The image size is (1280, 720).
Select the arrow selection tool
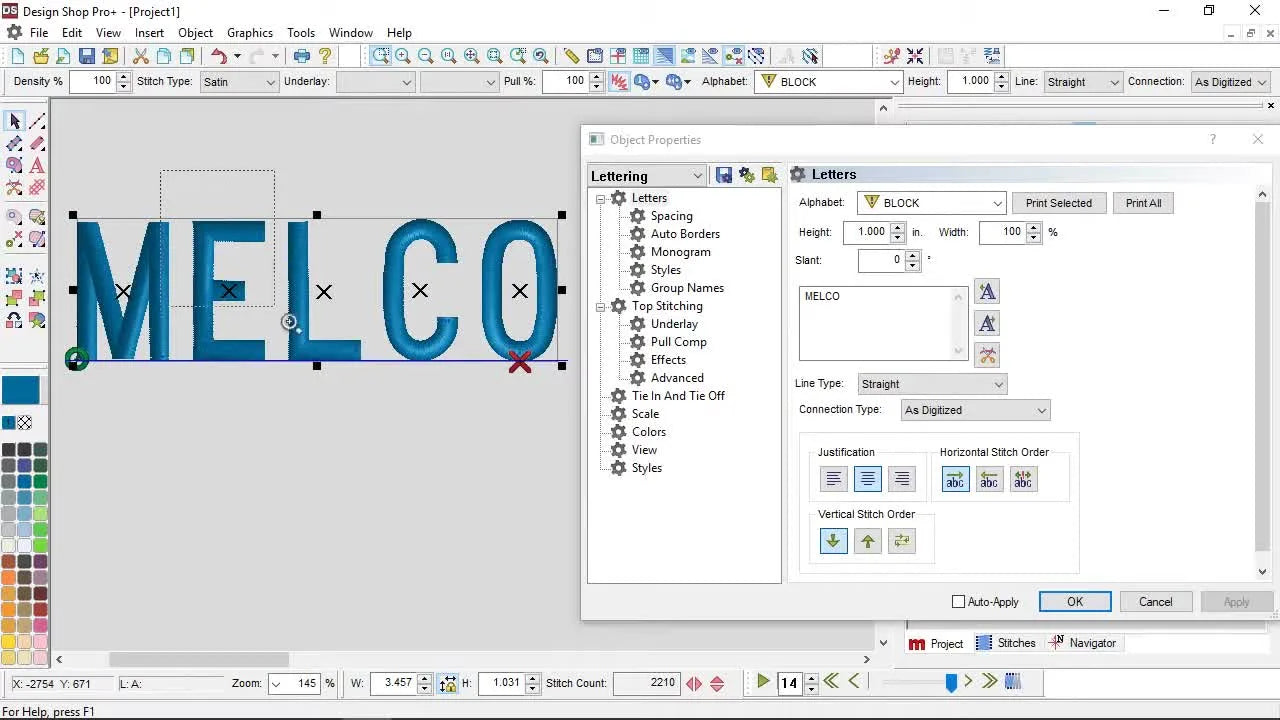click(13, 121)
